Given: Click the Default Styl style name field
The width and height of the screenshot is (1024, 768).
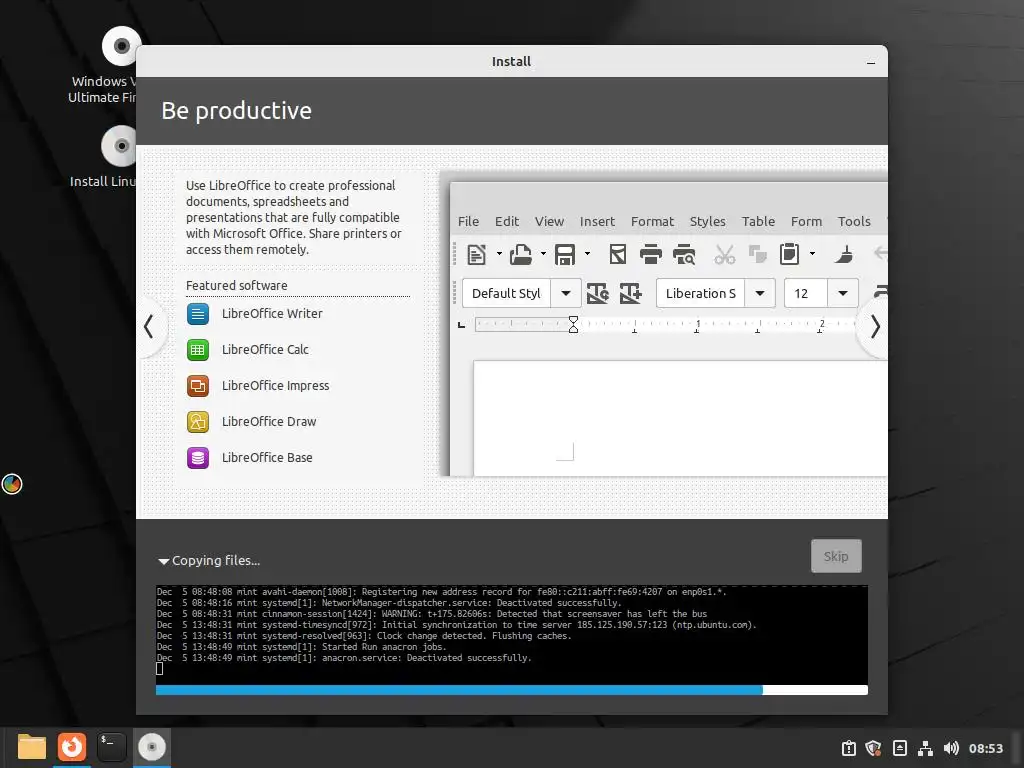Looking at the screenshot, I should (x=506, y=293).
